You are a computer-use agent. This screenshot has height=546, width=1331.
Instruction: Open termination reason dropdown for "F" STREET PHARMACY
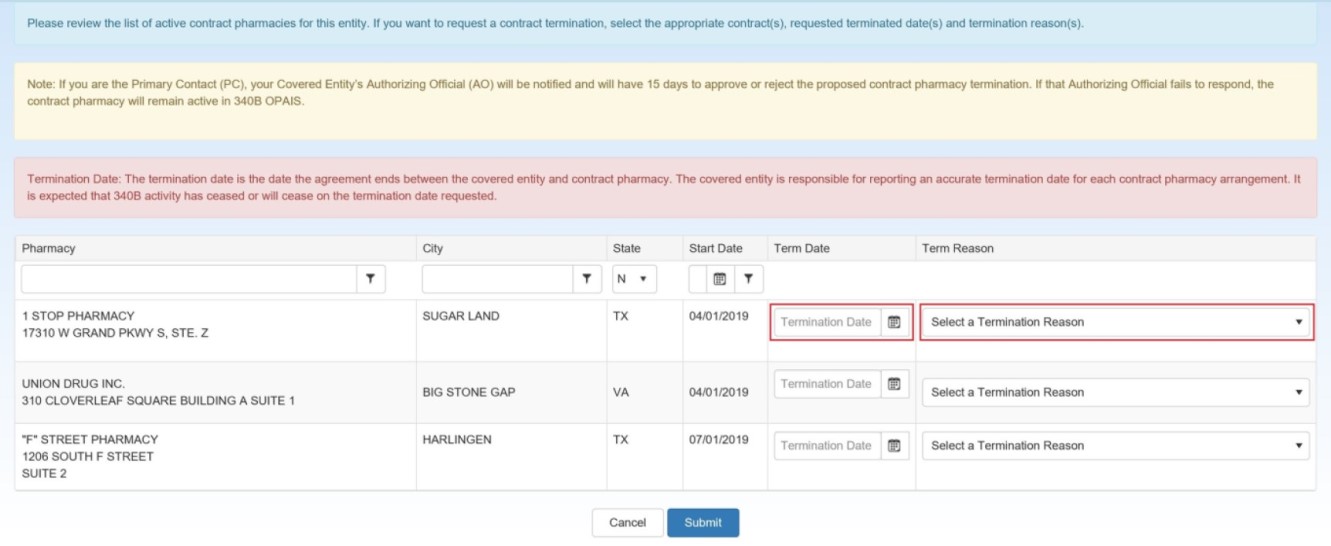click(x=1116, y=446)
